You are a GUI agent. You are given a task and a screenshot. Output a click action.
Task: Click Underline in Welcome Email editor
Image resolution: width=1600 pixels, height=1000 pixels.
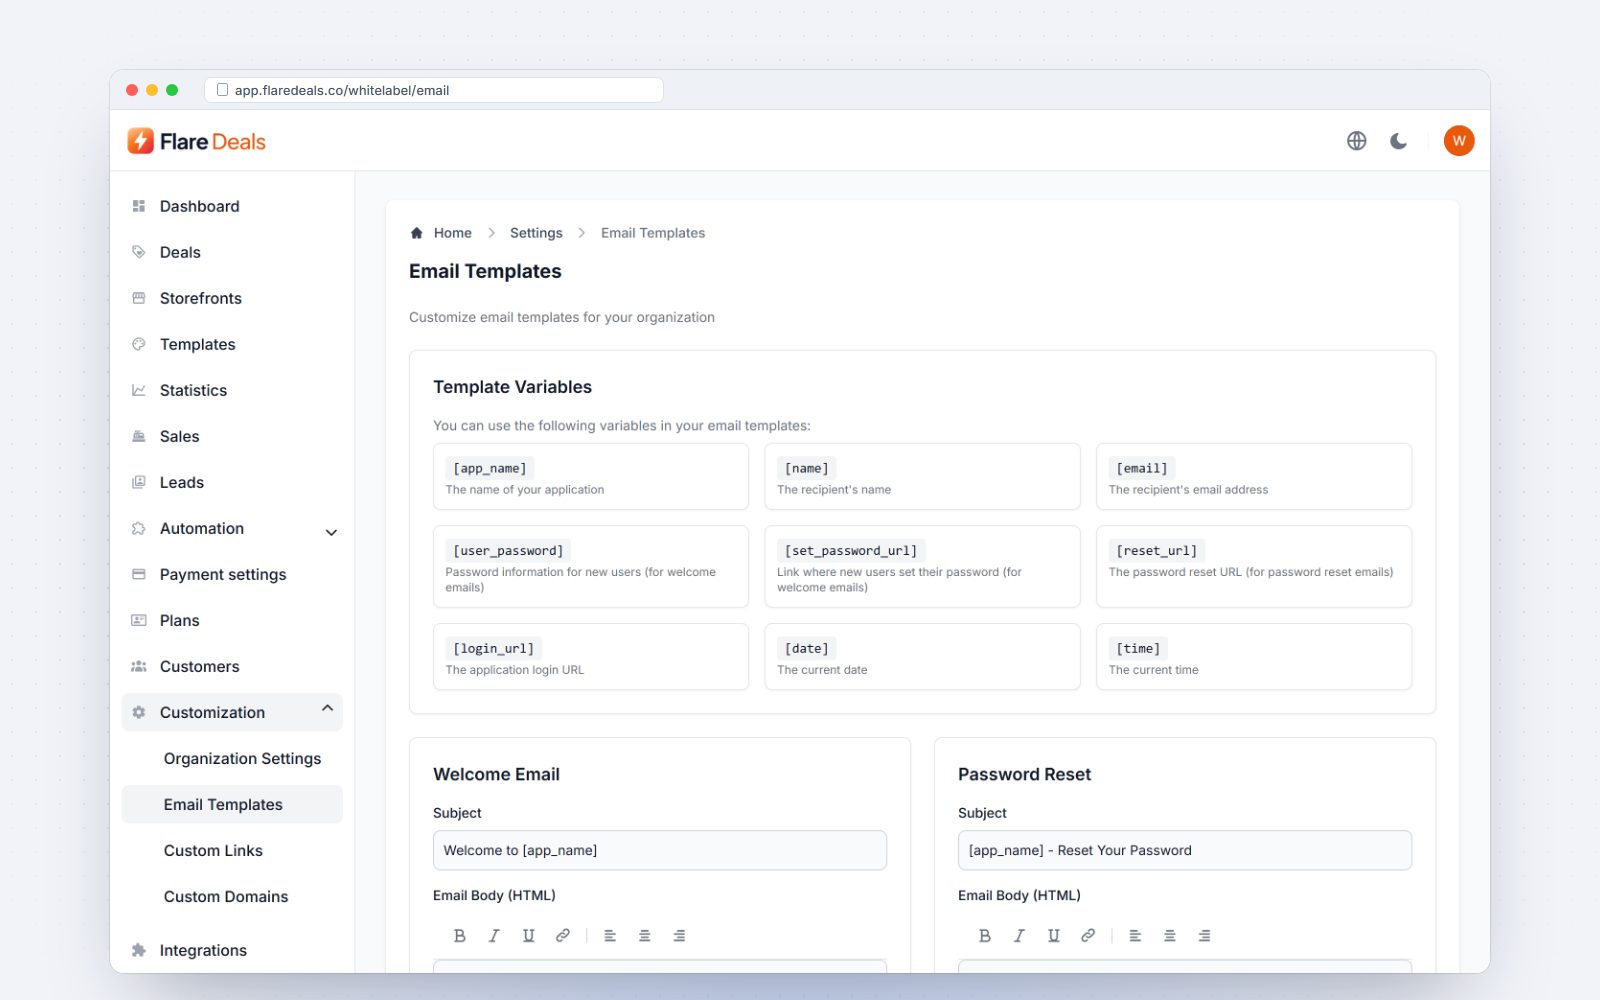[x=529, y=936]
